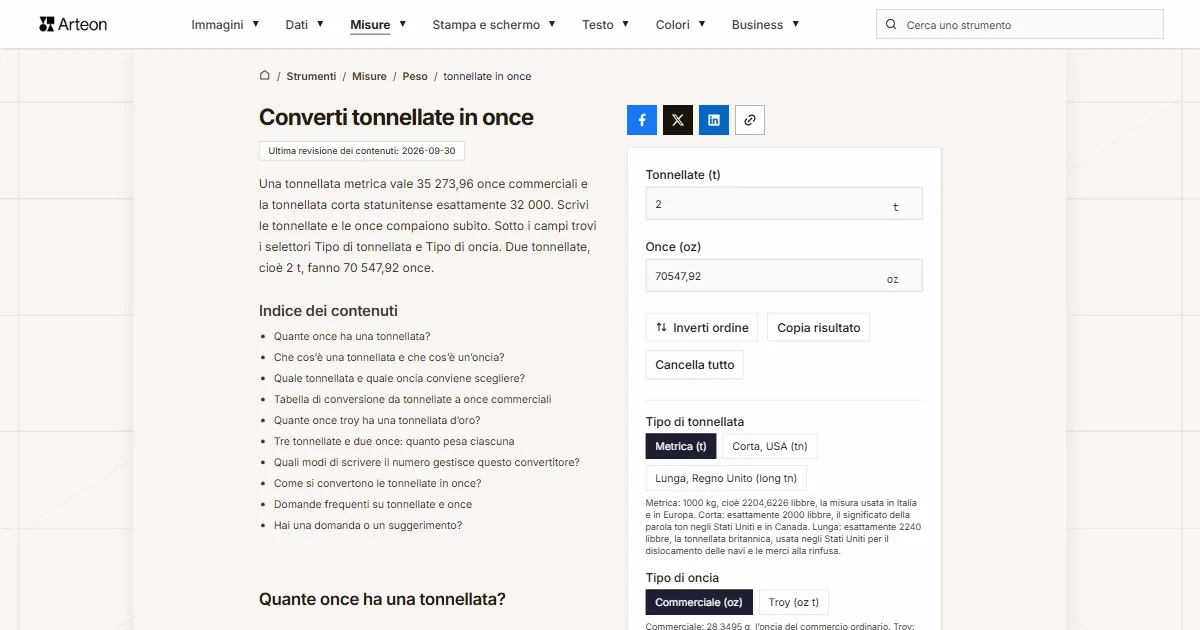Jump to Hai una domanda o suggerimento
Viewport: 1200px width, 630px height.
(368, 525)
